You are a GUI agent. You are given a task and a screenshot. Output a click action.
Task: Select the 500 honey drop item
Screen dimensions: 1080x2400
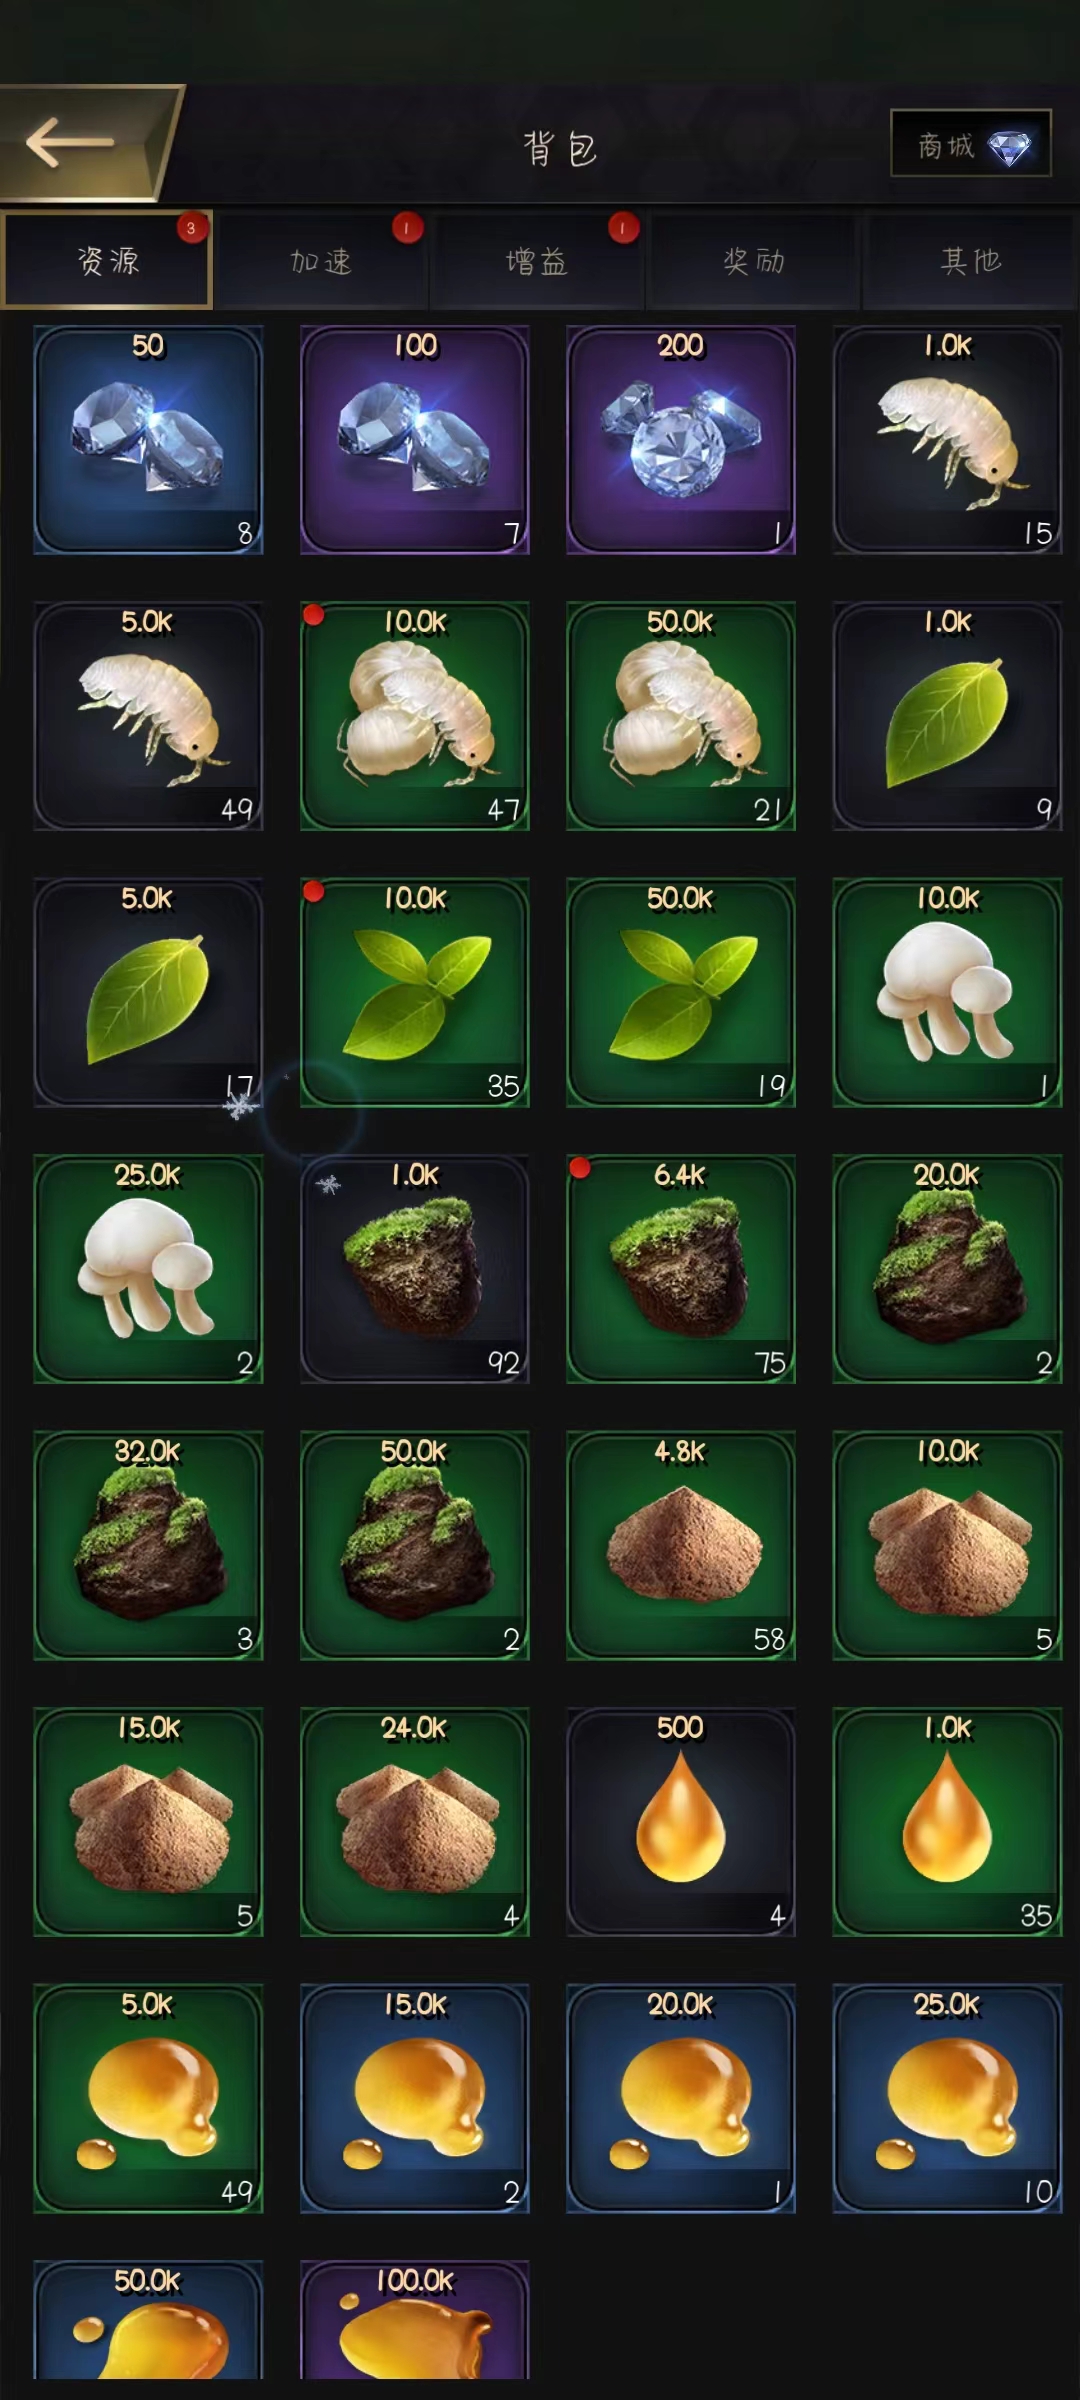click(681, 1822)
